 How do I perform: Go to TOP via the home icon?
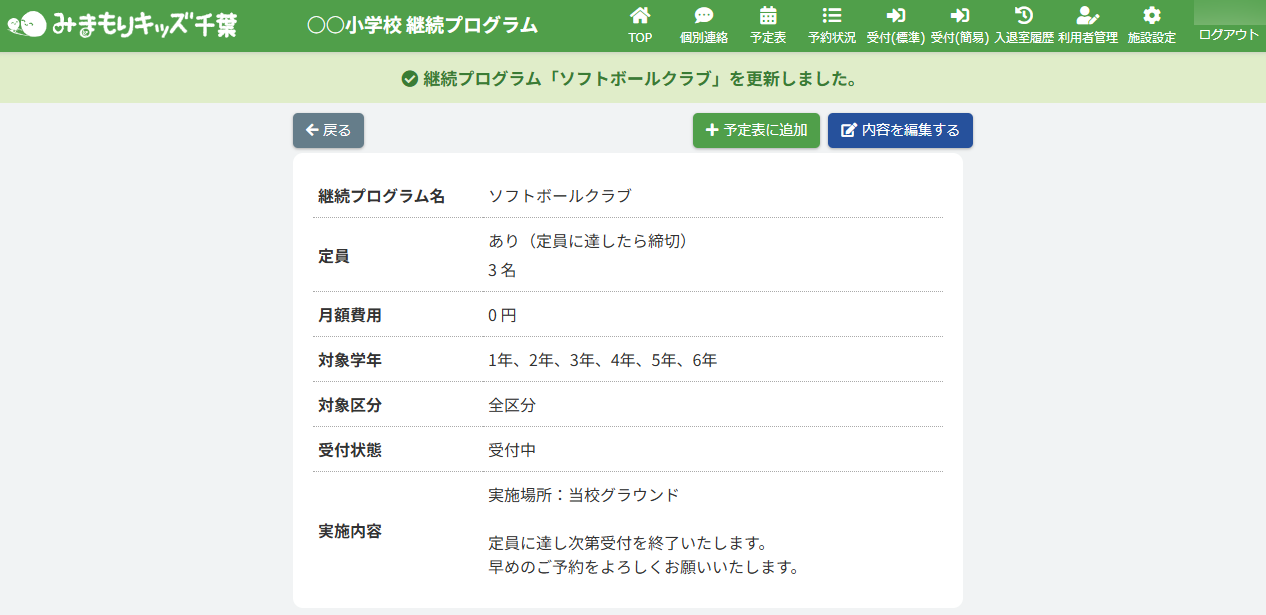pos(640,16)
